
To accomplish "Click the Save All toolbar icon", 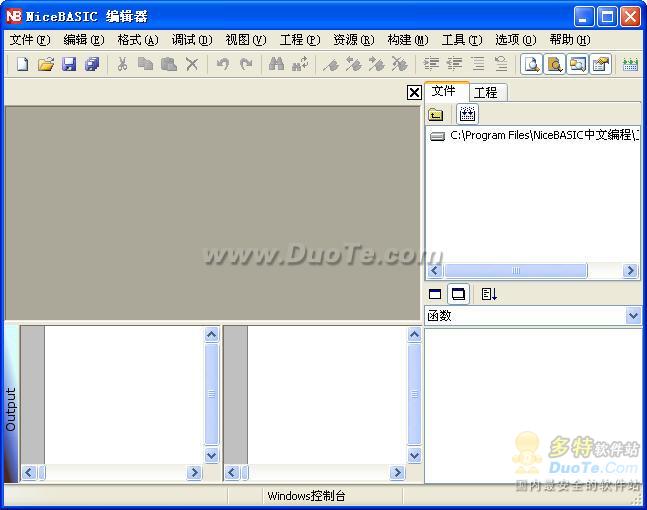I will pos(92,64).
